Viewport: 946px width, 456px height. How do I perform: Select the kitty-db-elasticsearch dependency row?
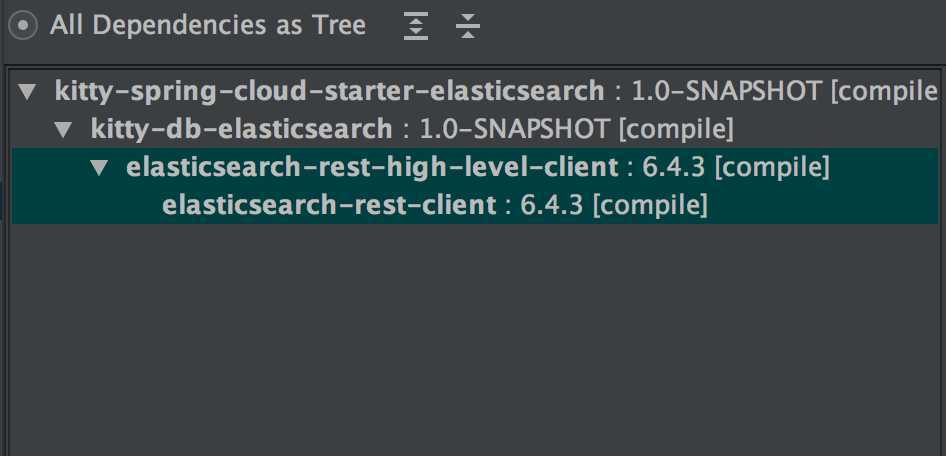pos(475,129)
